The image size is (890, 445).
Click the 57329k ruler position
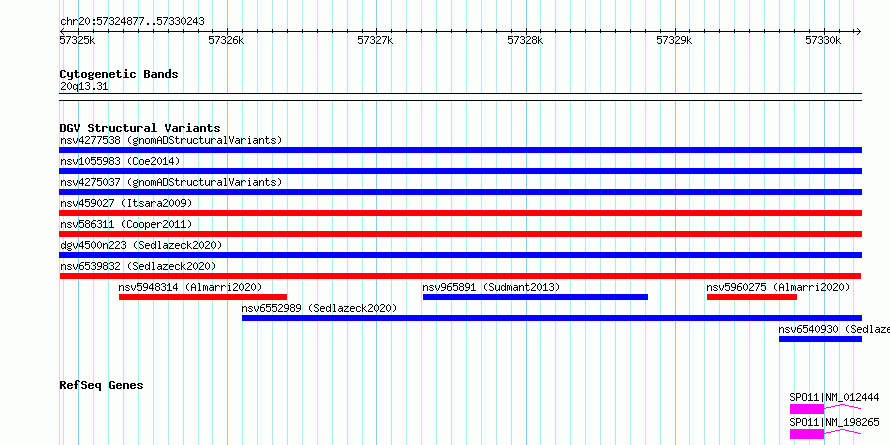pos(675,40)
